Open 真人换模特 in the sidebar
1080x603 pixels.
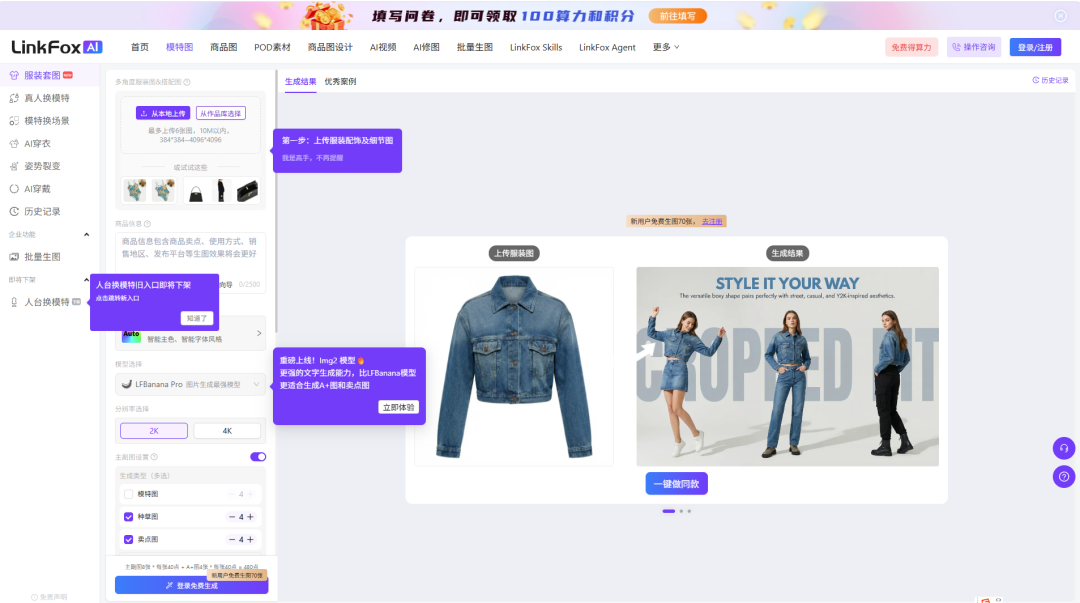click(39, 98)
